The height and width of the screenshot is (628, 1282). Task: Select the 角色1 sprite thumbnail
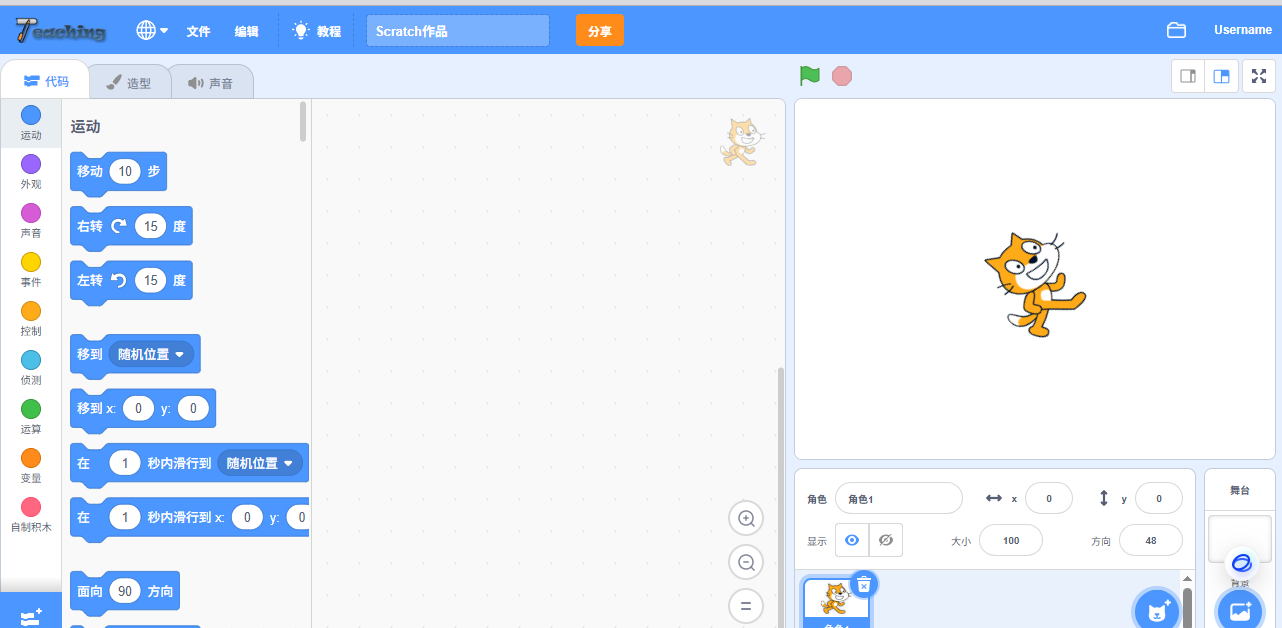(x=837, y=603)
